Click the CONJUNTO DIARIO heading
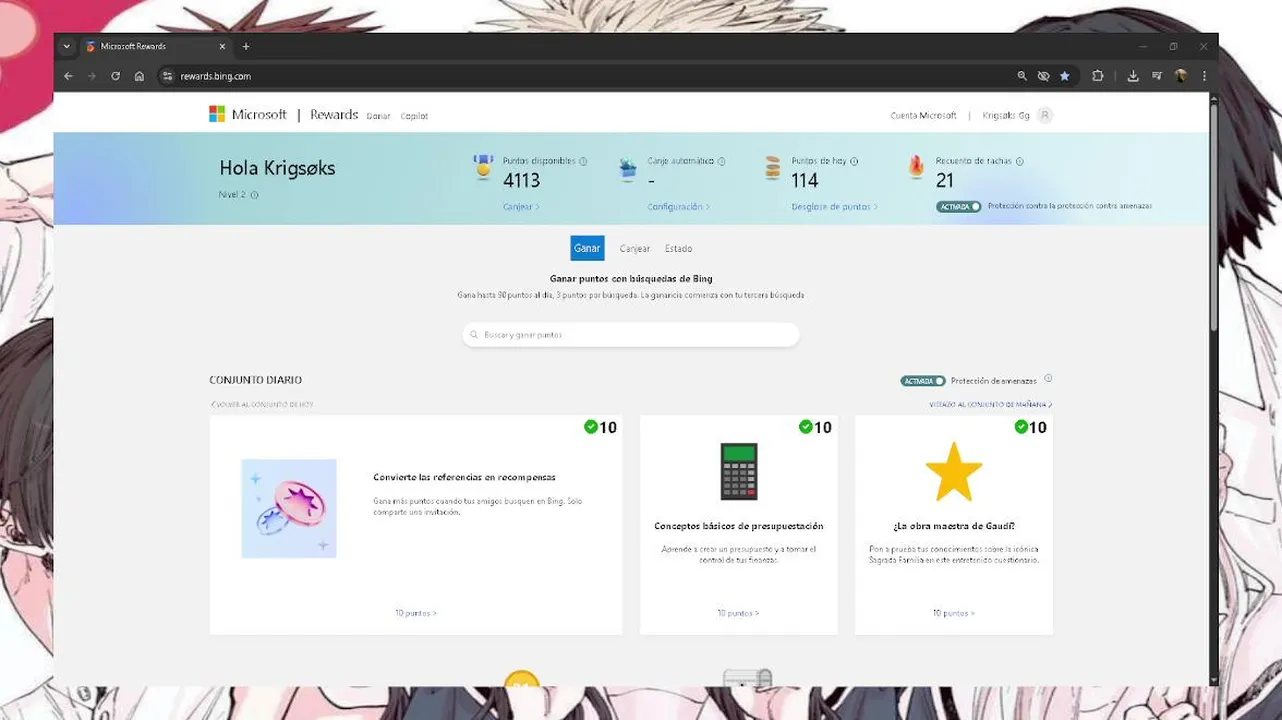The height and width of the screenshot is (720, 1282). click(x=256, y=380)
